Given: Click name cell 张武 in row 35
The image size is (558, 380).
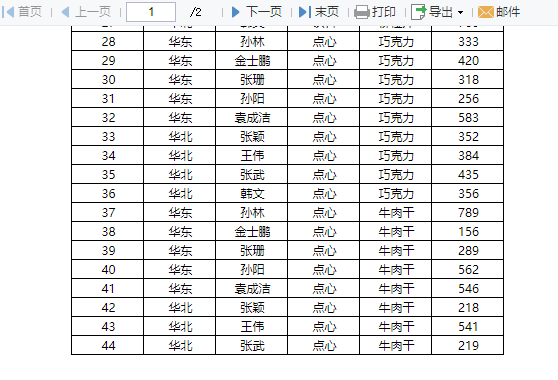Looking at the screenshot, I should click(251, 174).
